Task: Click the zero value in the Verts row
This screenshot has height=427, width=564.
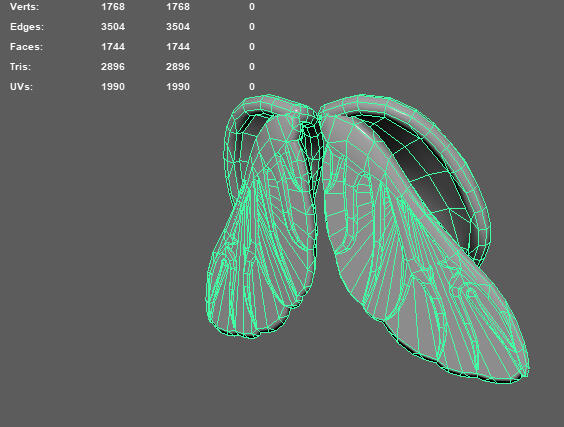Action: coord(252,7)
